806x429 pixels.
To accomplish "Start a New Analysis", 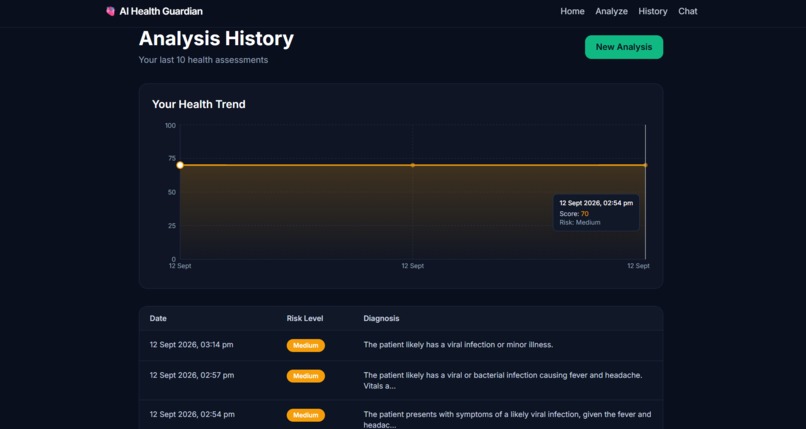I will tap(624, 47).
